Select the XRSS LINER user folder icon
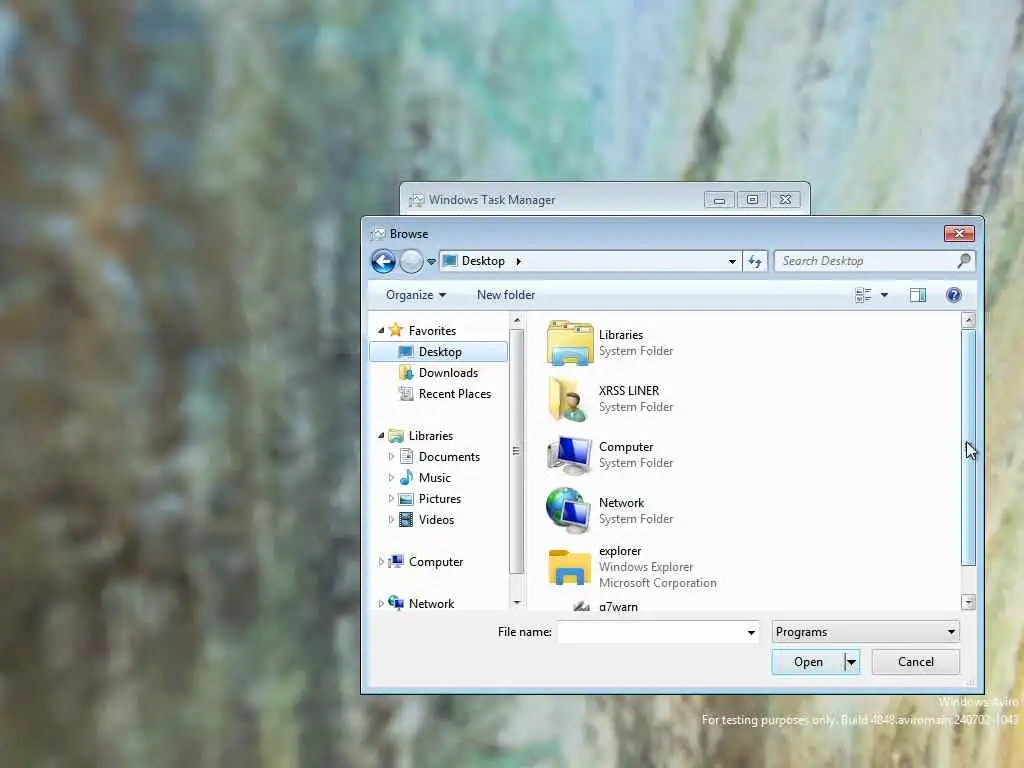 [567, 398]
